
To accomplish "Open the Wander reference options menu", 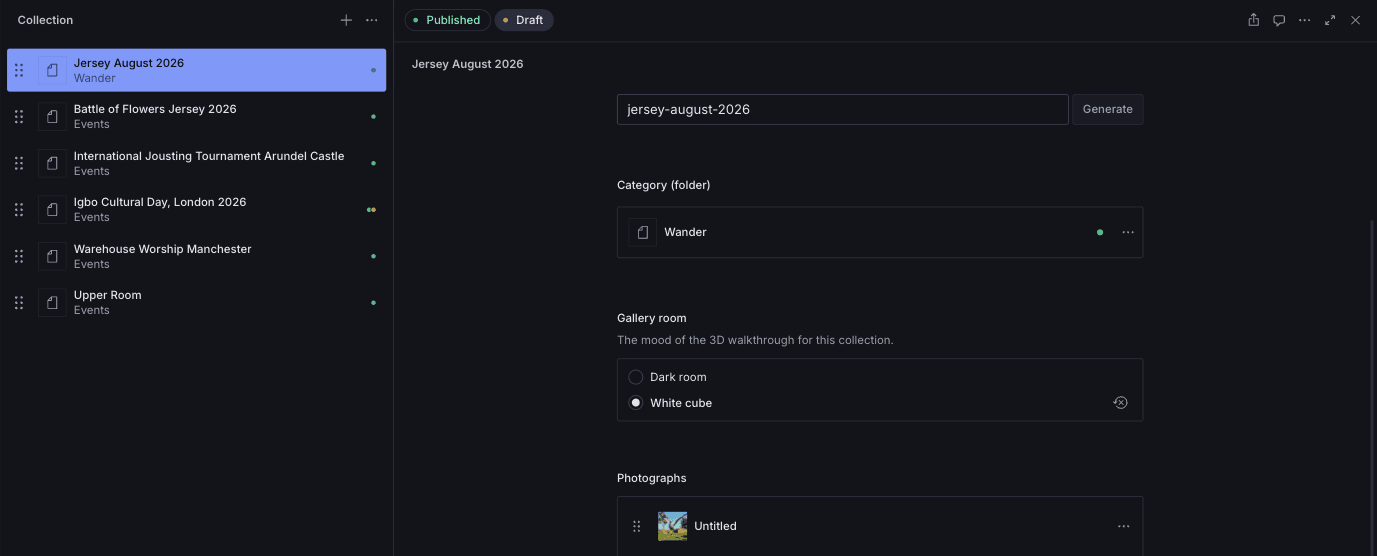I will click(1128, 232).
